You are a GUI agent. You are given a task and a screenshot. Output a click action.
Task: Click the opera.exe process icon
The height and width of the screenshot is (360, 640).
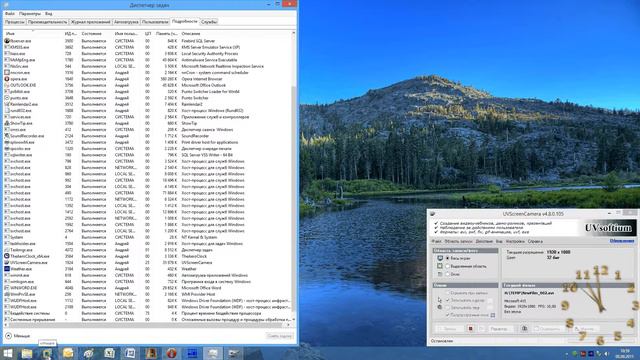click(x=7, y=79)
